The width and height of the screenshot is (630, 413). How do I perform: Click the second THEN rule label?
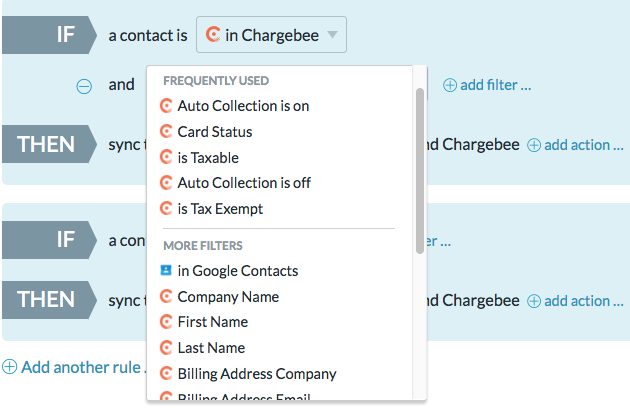49,300
